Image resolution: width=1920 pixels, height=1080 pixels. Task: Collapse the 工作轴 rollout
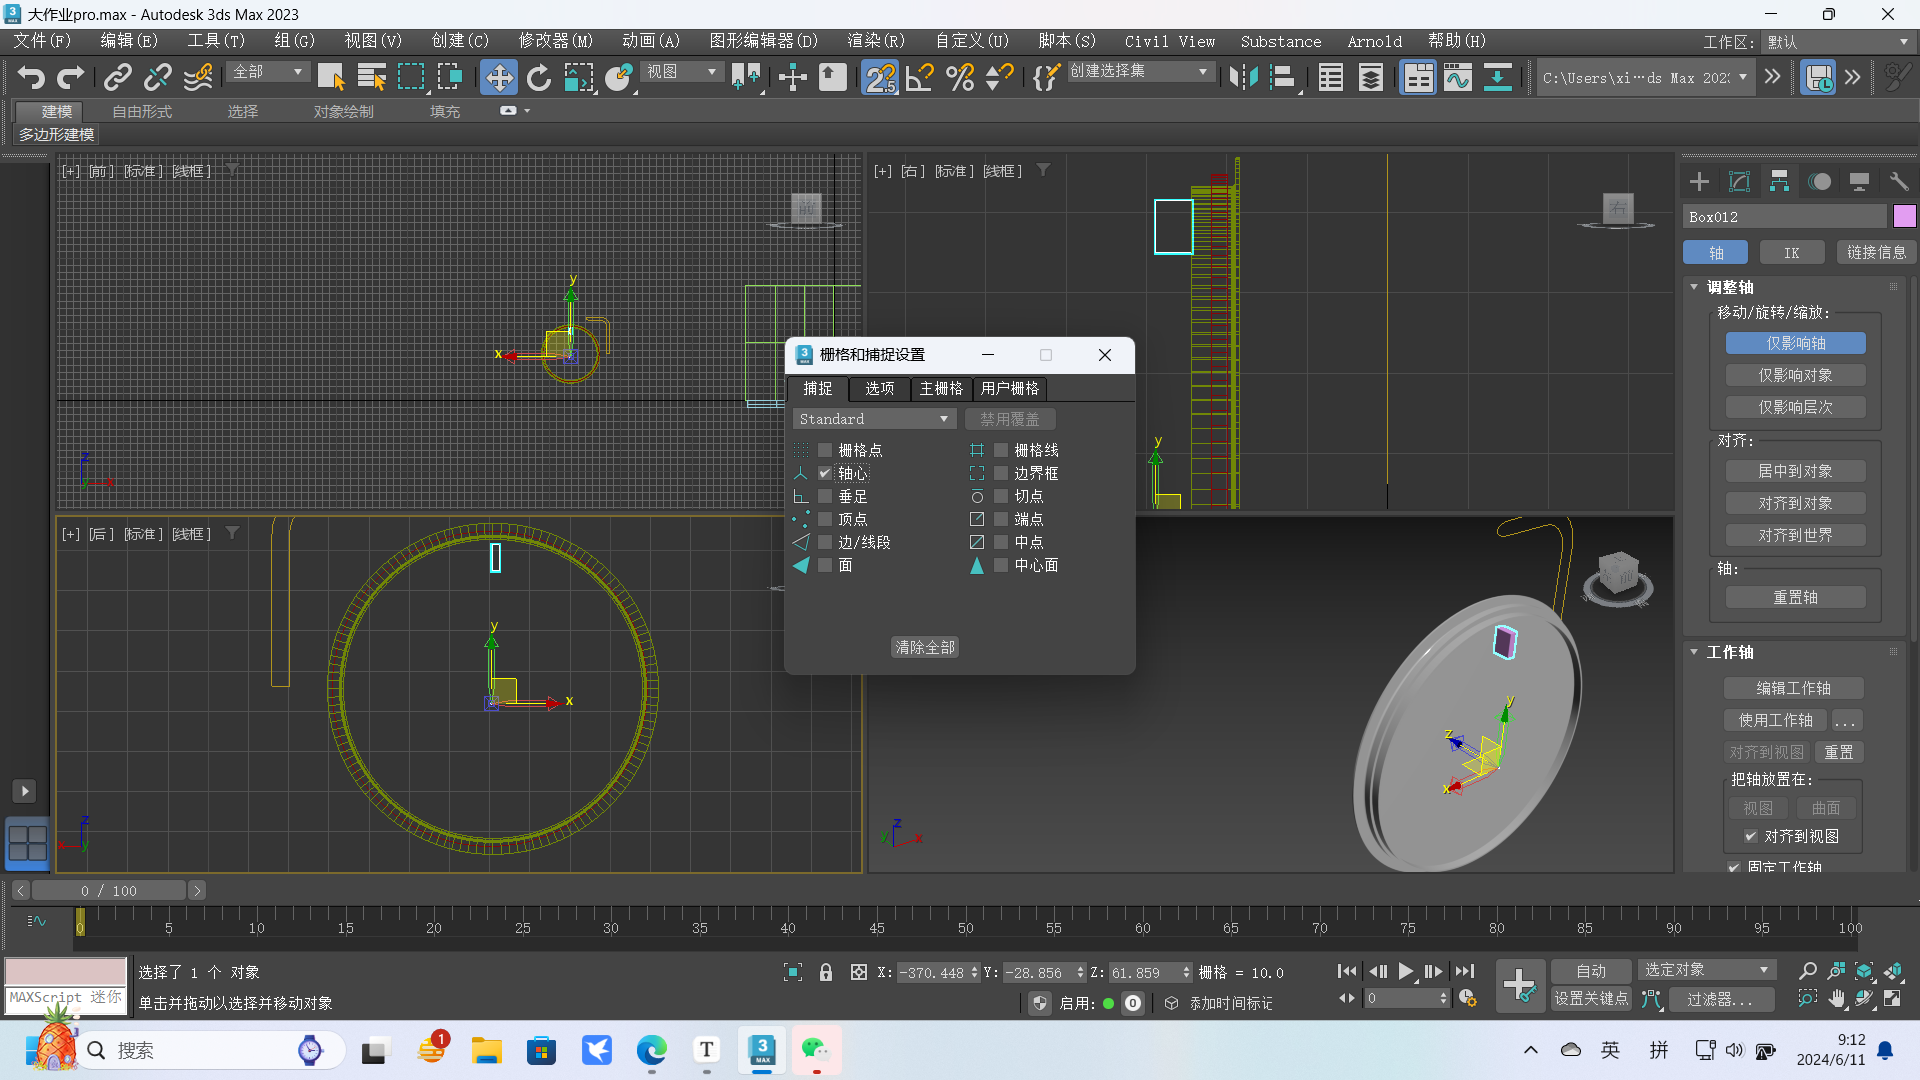tap(1694, 652)
